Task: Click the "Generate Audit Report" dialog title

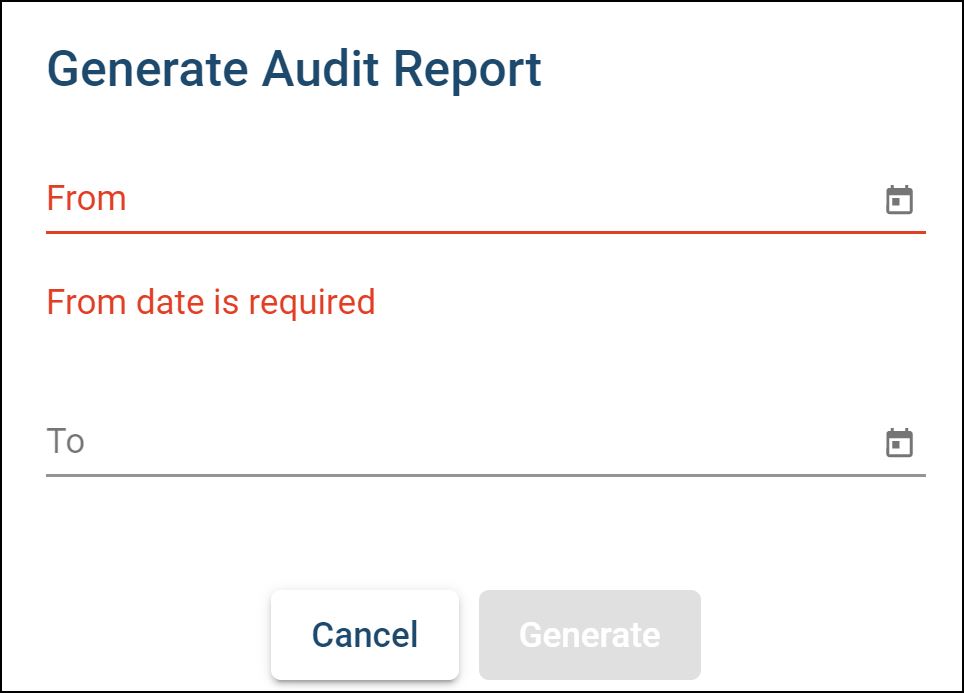Action: tap(294, 70)
